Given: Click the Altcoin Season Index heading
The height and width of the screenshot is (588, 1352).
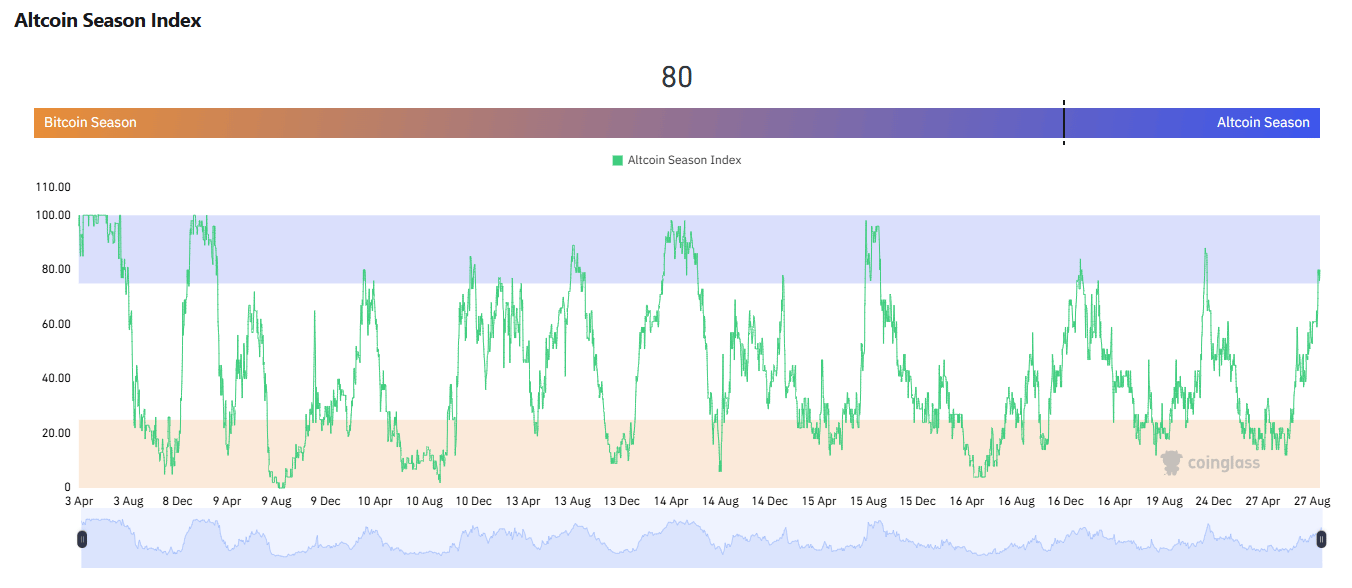Looking at the screenshot, I should (108, 20).
